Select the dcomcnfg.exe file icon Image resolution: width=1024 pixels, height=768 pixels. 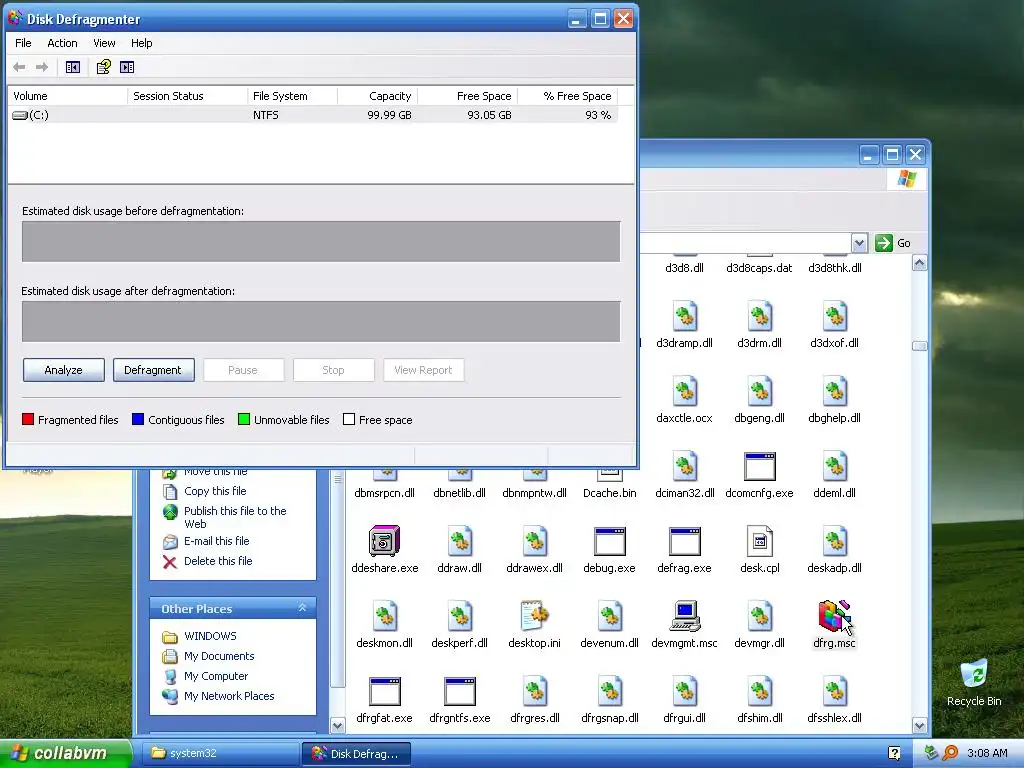[760, 467]
